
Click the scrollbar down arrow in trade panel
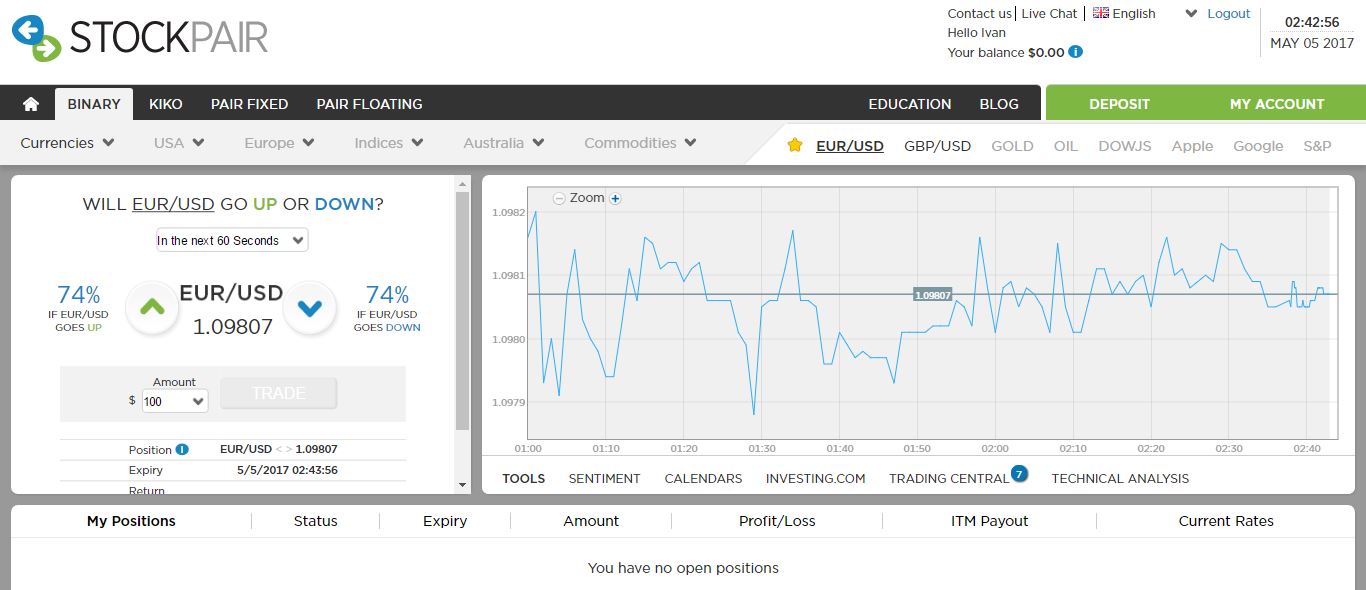point(462,485)
